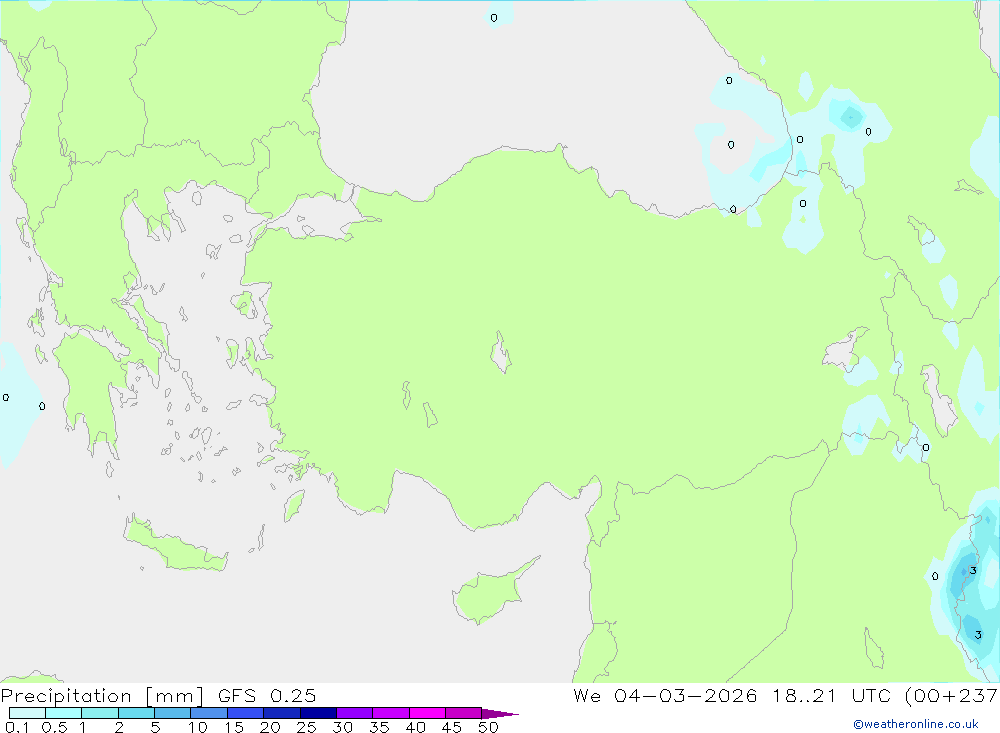Click the "0.5" legend scale label

(54, 727)
